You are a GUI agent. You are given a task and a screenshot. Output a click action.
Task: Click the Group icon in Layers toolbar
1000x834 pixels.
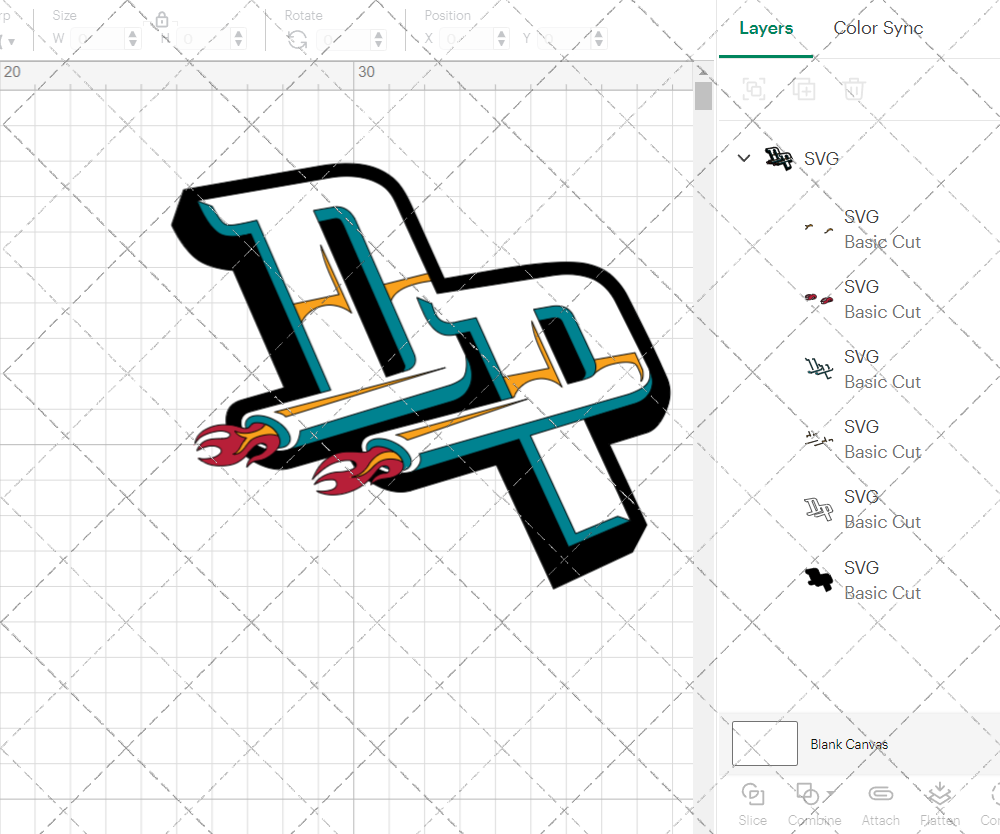point(754,89)
